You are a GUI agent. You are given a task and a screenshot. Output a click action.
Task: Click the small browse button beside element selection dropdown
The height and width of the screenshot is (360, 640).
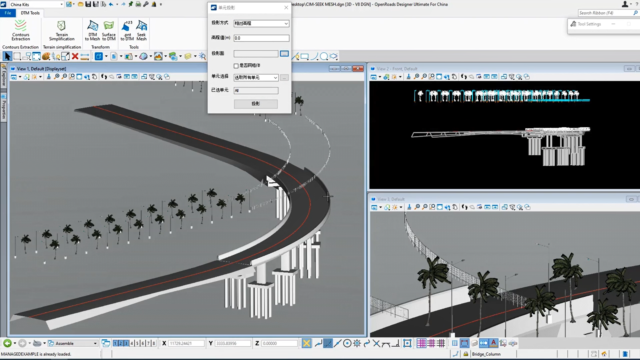[284, 77]
